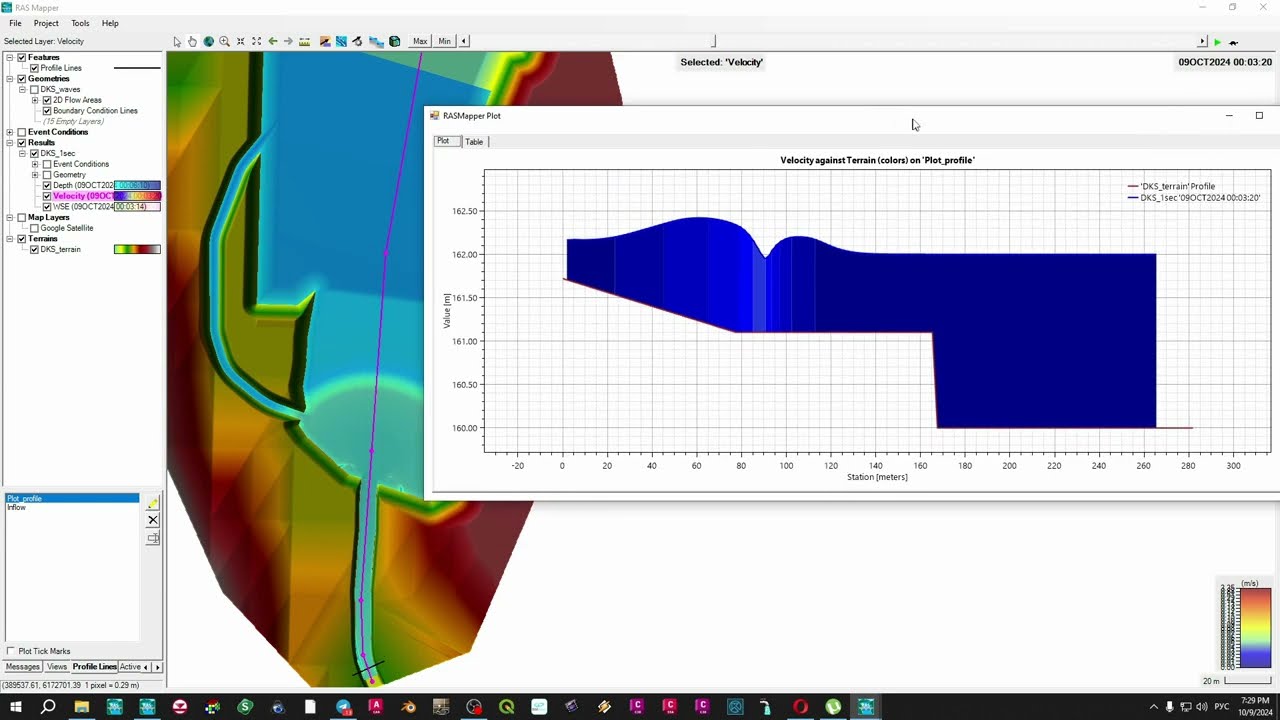The width and height of the screenshot is (1280, 720).
Task: Switch to the Table tab in plot window
Action: tap(474, 142)
